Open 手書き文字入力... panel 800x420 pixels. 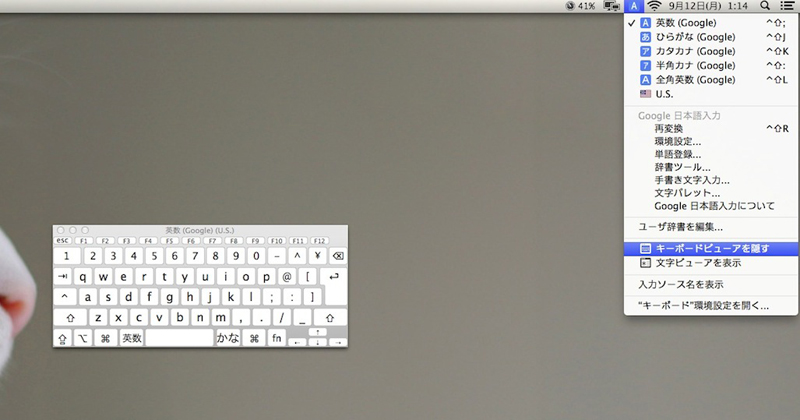(711, 180)
